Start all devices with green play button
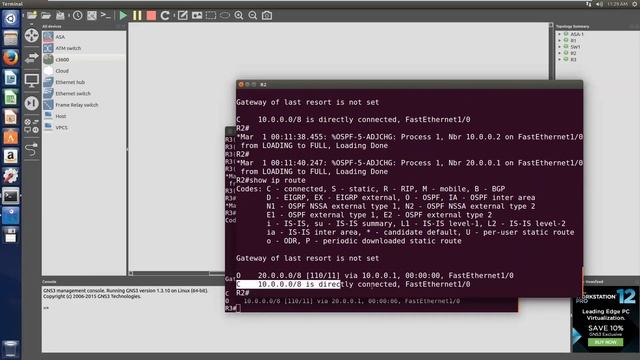 [123, 16]
